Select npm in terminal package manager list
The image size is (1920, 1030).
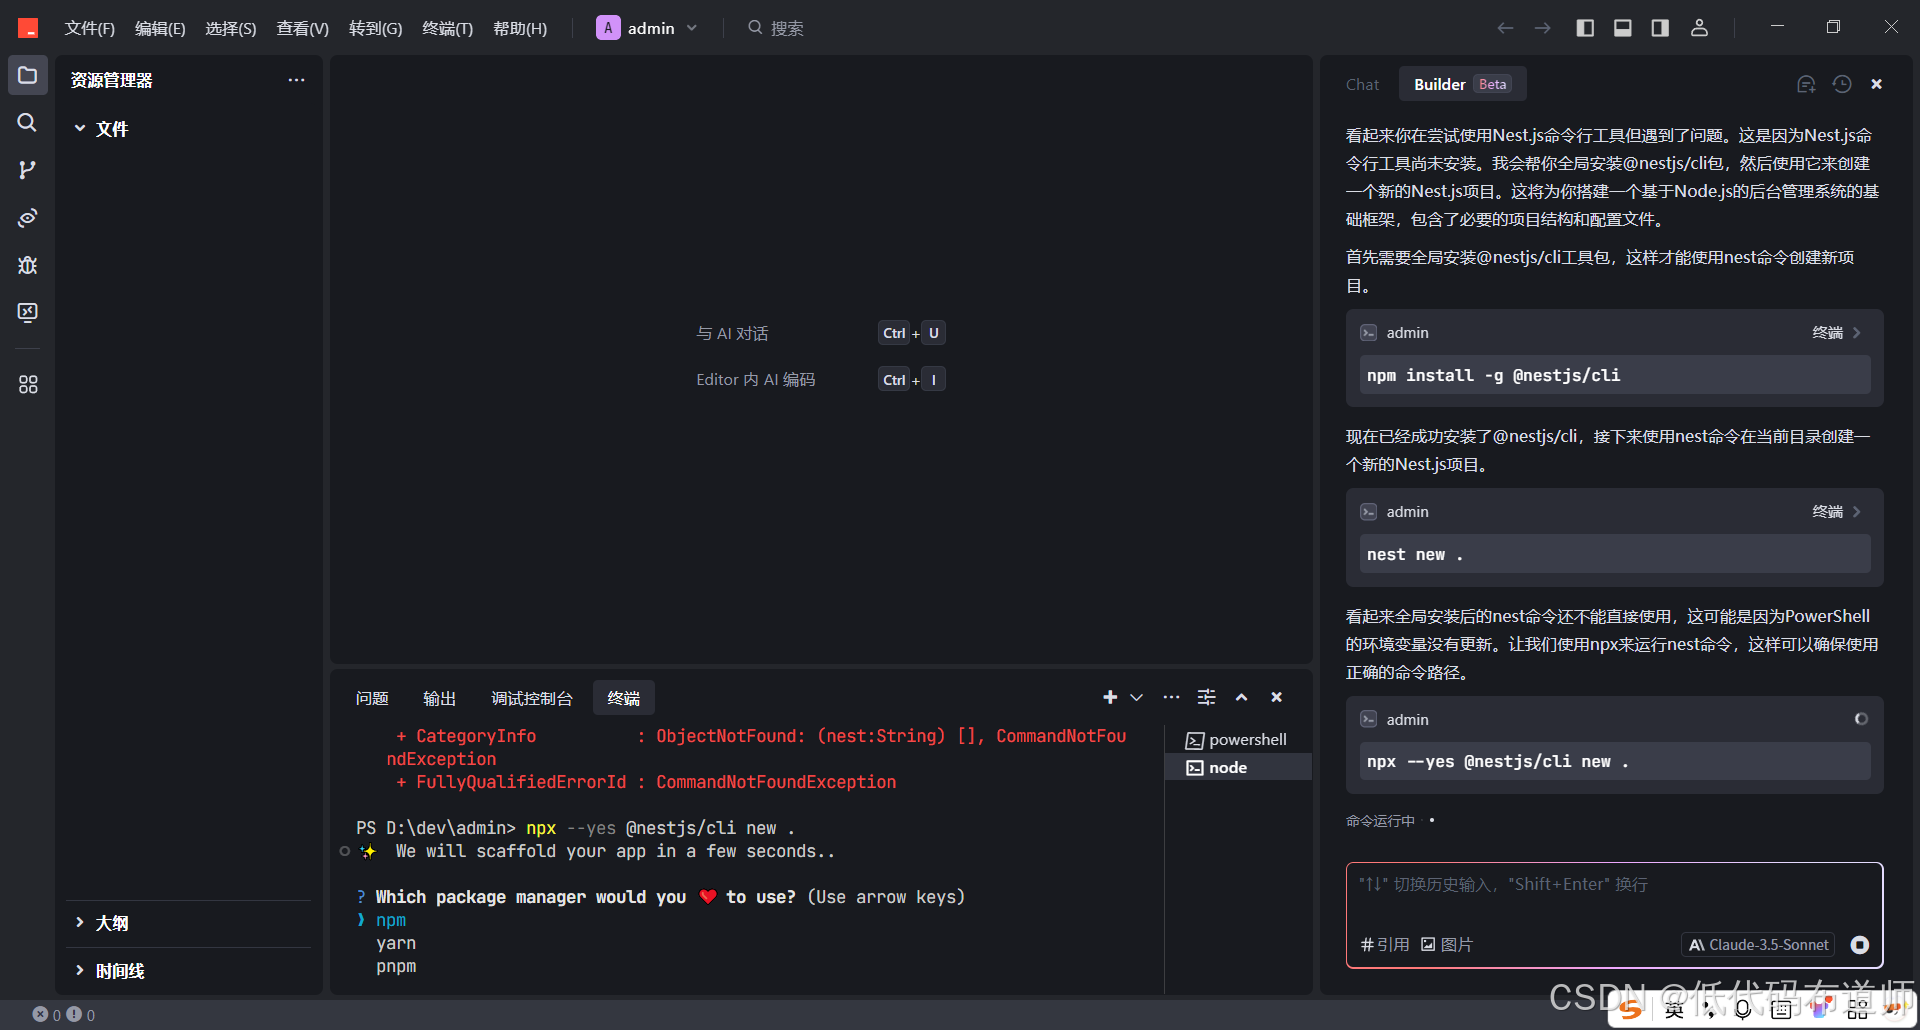tap(391, 920)
